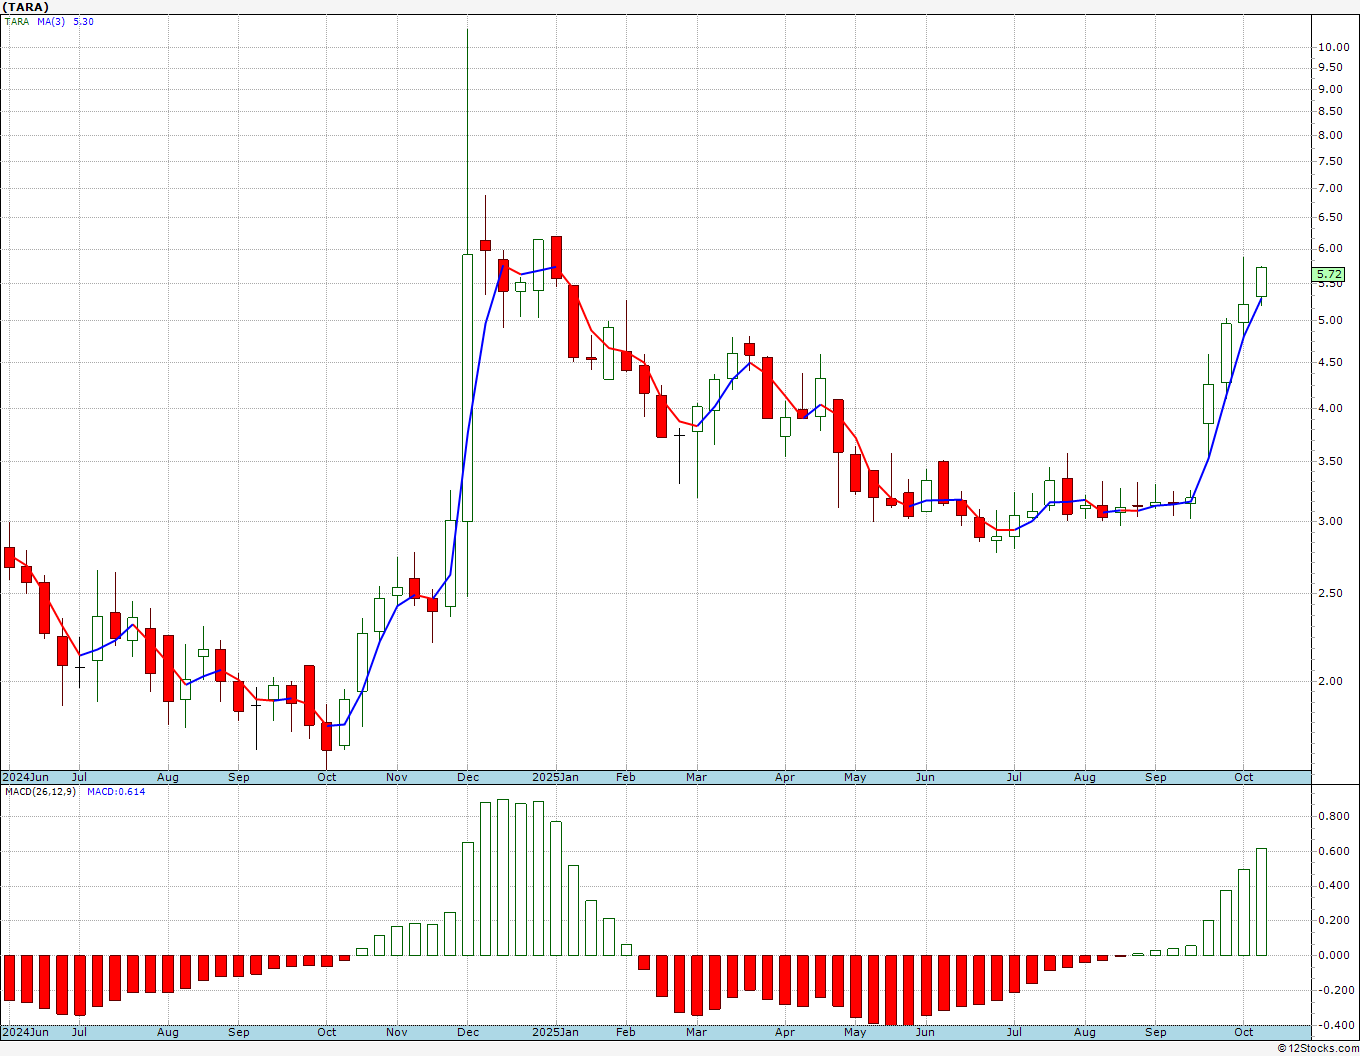Click the 6.00 price axis label
The height and width of the screenshot is (1056, 1360).
click(x=1330, y=248)
